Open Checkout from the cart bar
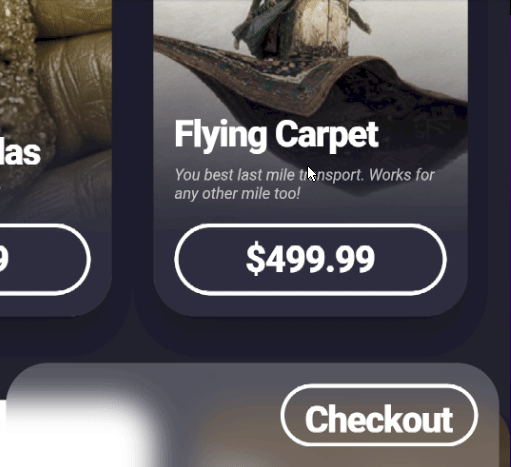 click(x=379, y=415)
